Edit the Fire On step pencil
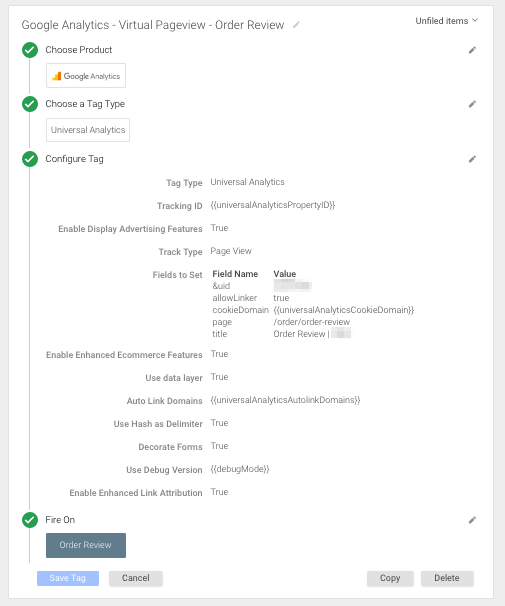 tap(472, 520)
